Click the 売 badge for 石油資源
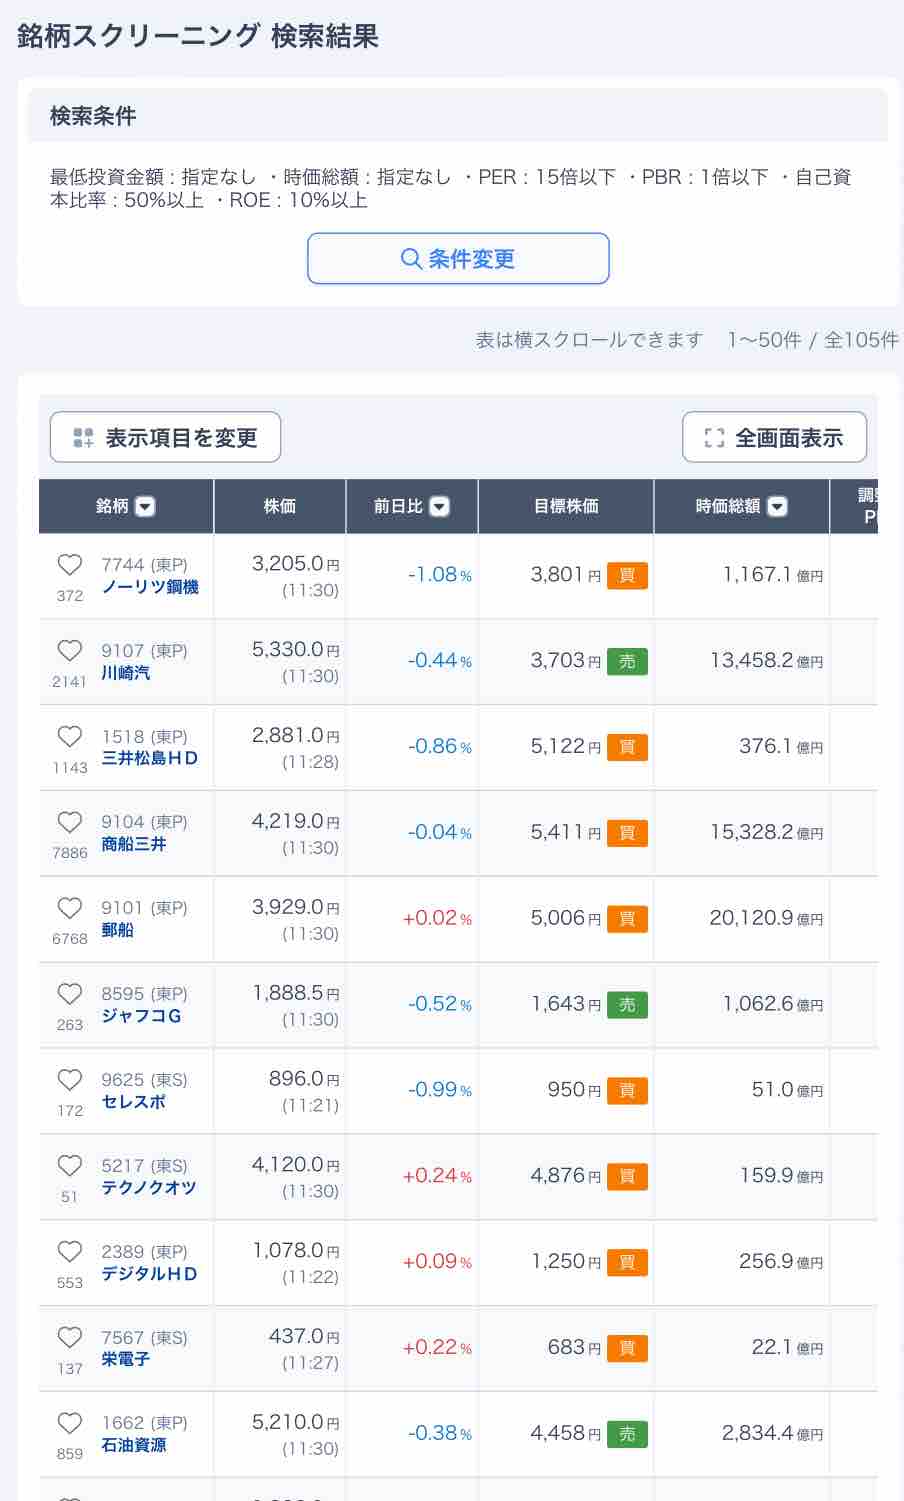904x1501 pixels. pyautogui.click(x=627, y=1434)
